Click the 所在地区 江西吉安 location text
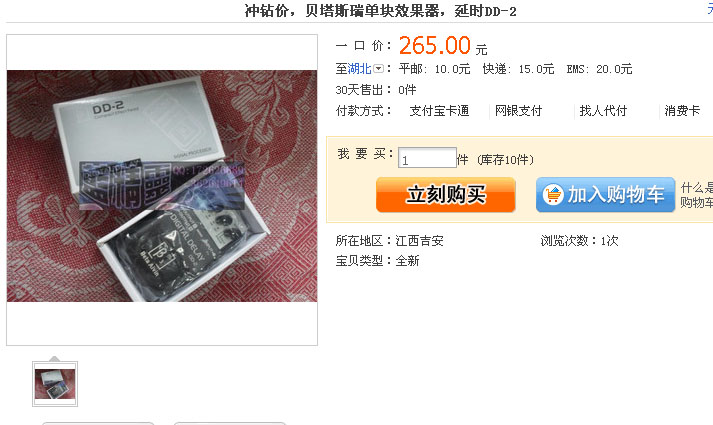The width and height of the screenshot is (713, 425). 390,240
